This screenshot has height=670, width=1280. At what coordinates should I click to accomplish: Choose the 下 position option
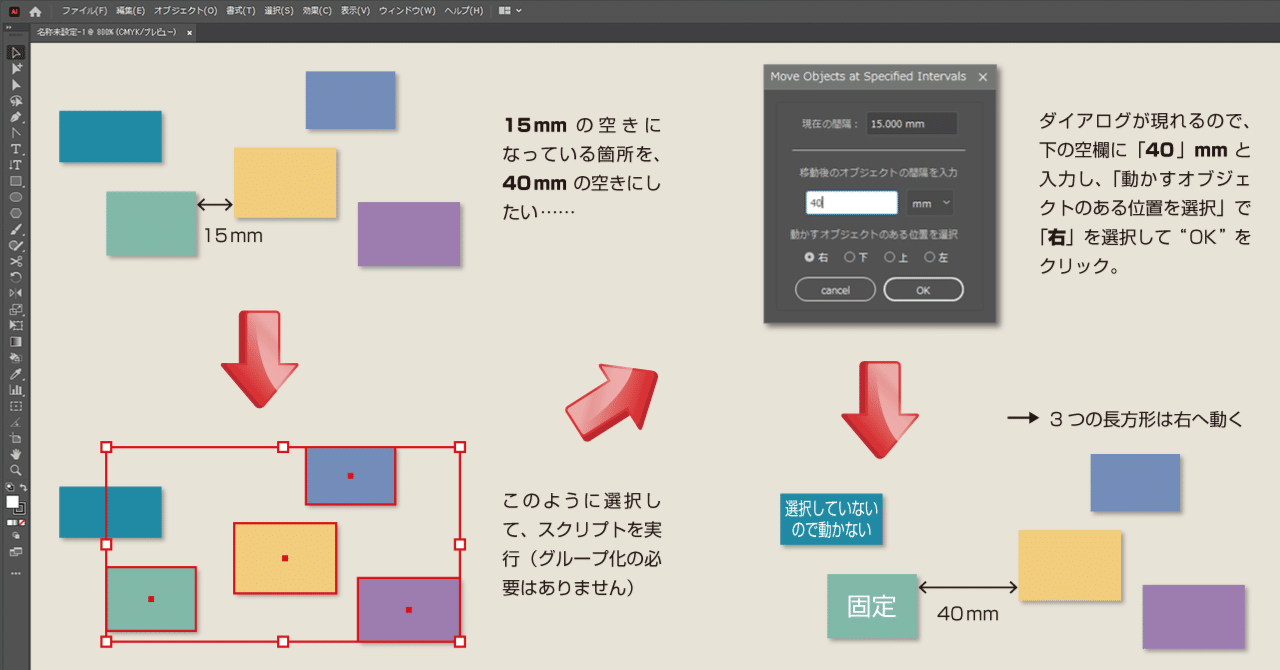pyautogui.click(x=851, y=257)
